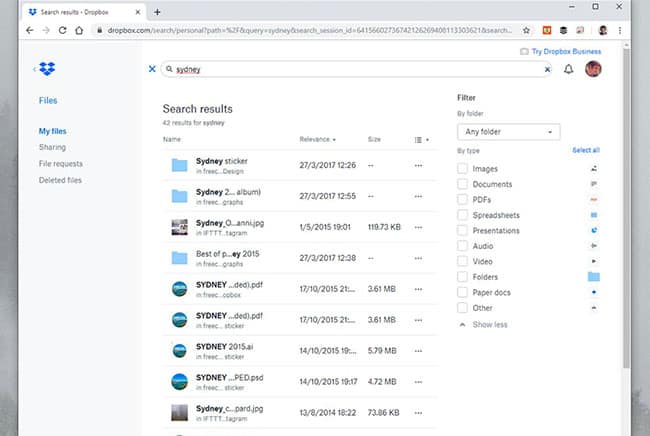Open more options for SYDNEY 2015.ai
Image resolution: width=650 pixels, height=436 pixels.
click(x=418, y=351)
